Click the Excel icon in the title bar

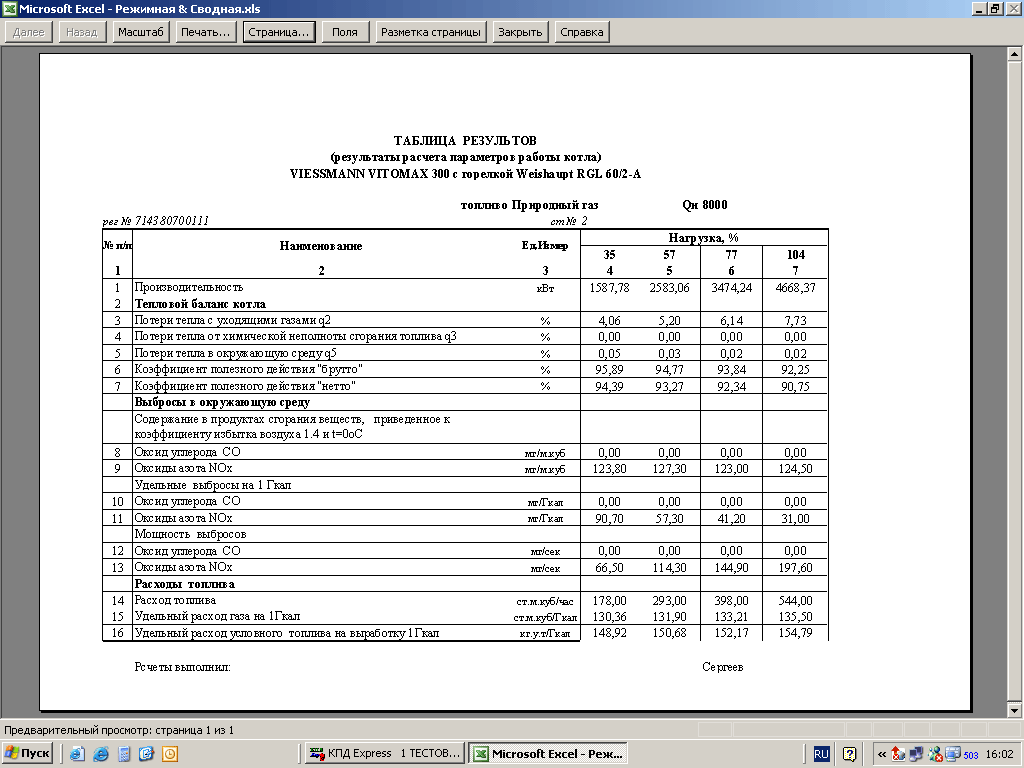pyautogui.click(x=9, y=9)
